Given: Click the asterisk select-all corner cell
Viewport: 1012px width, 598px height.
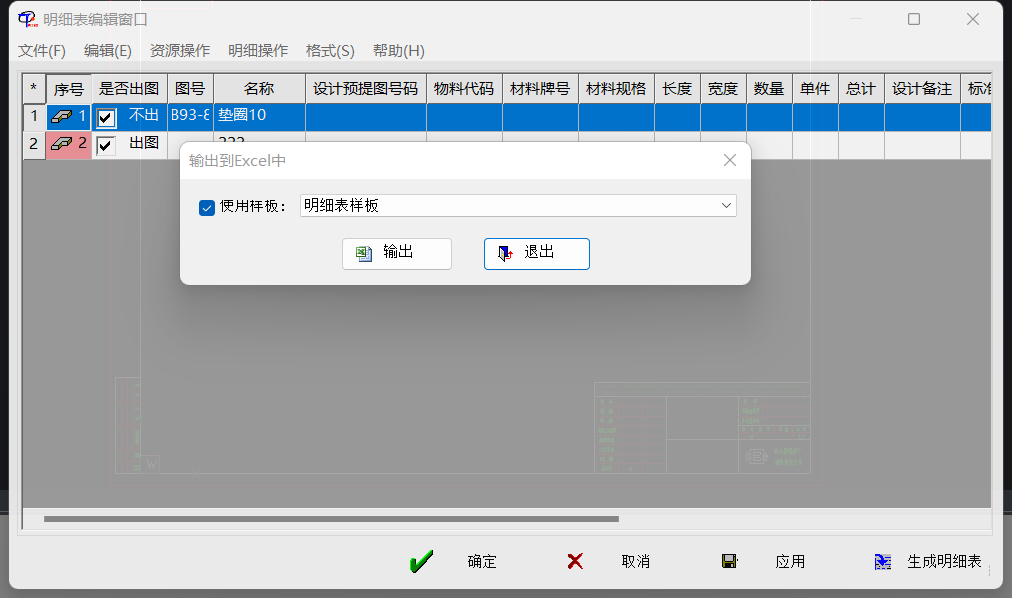Looking at the screenshot, I should coord(33,88).
